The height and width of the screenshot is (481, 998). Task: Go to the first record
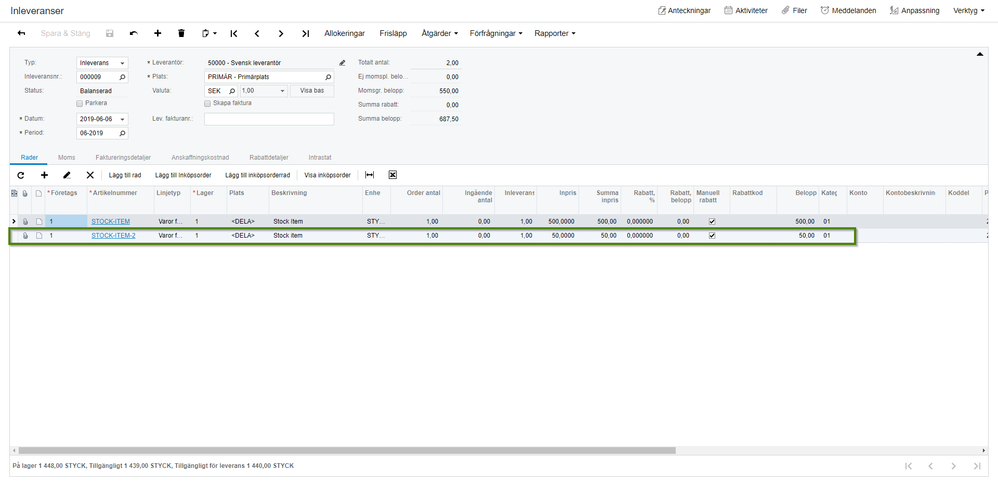pyautogui.click(x=234, y=33)
